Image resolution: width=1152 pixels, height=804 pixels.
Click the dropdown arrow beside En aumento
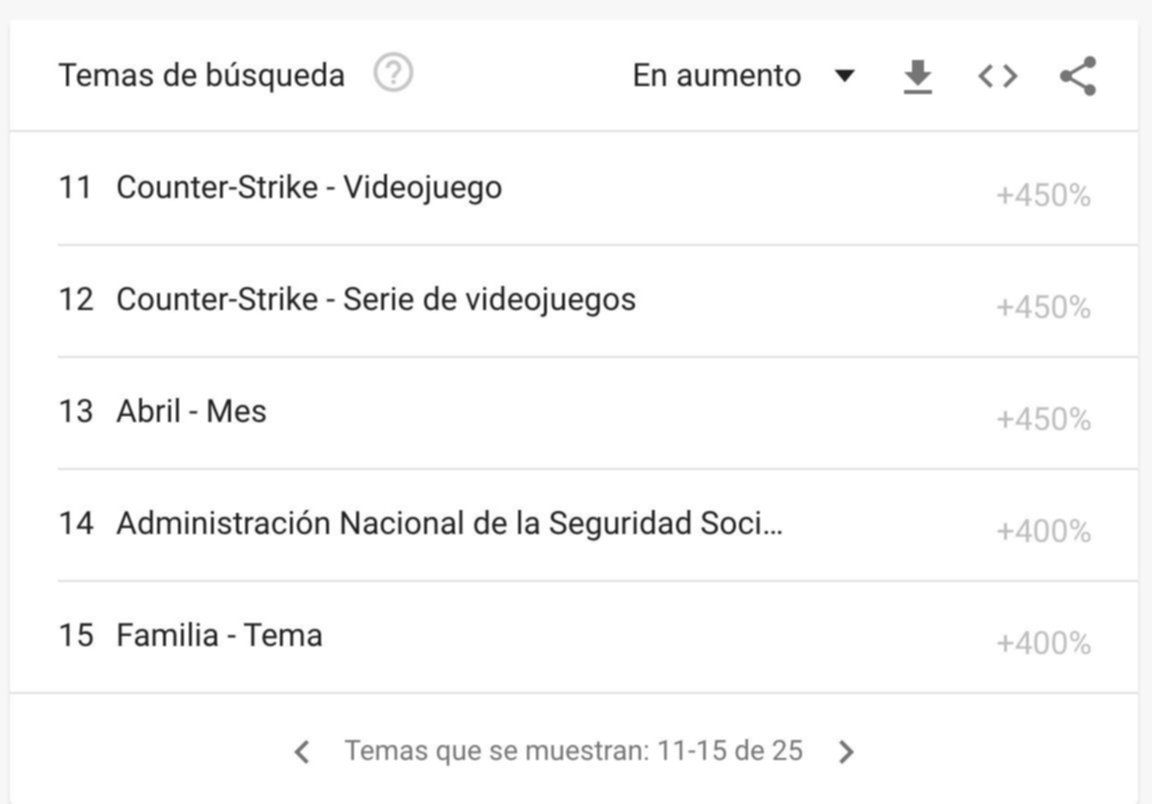coord(845,76)
